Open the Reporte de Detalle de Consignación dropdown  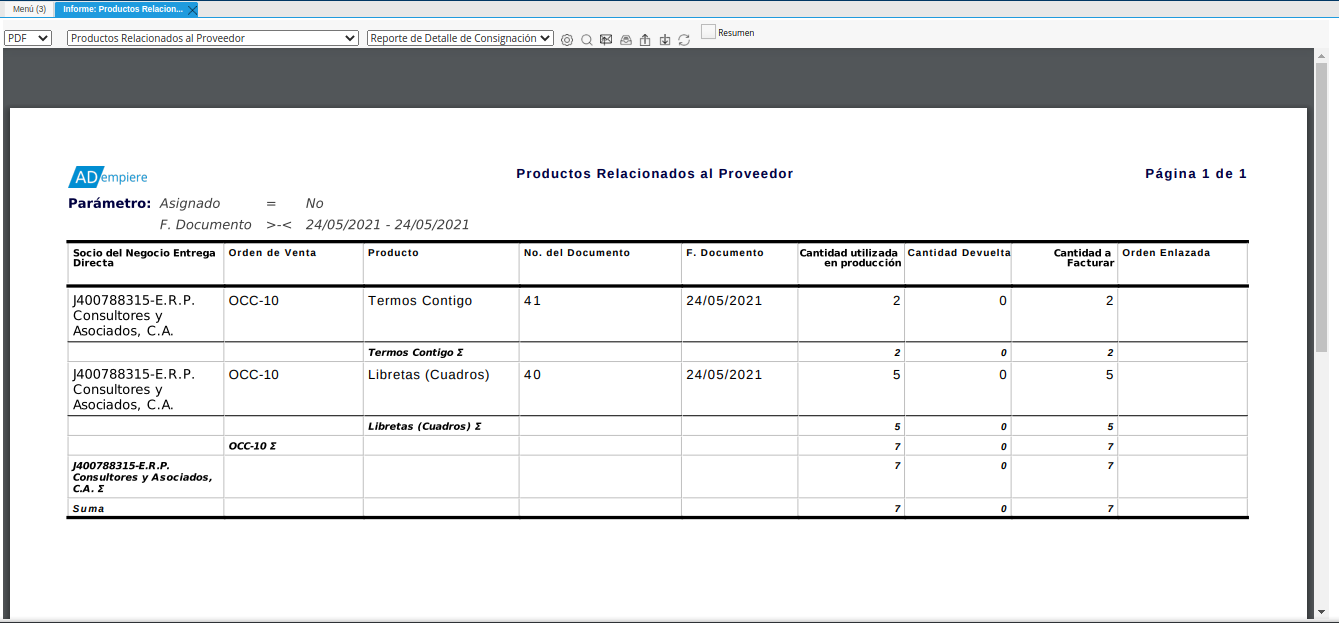pyautogui.click(x=459, y=37)
